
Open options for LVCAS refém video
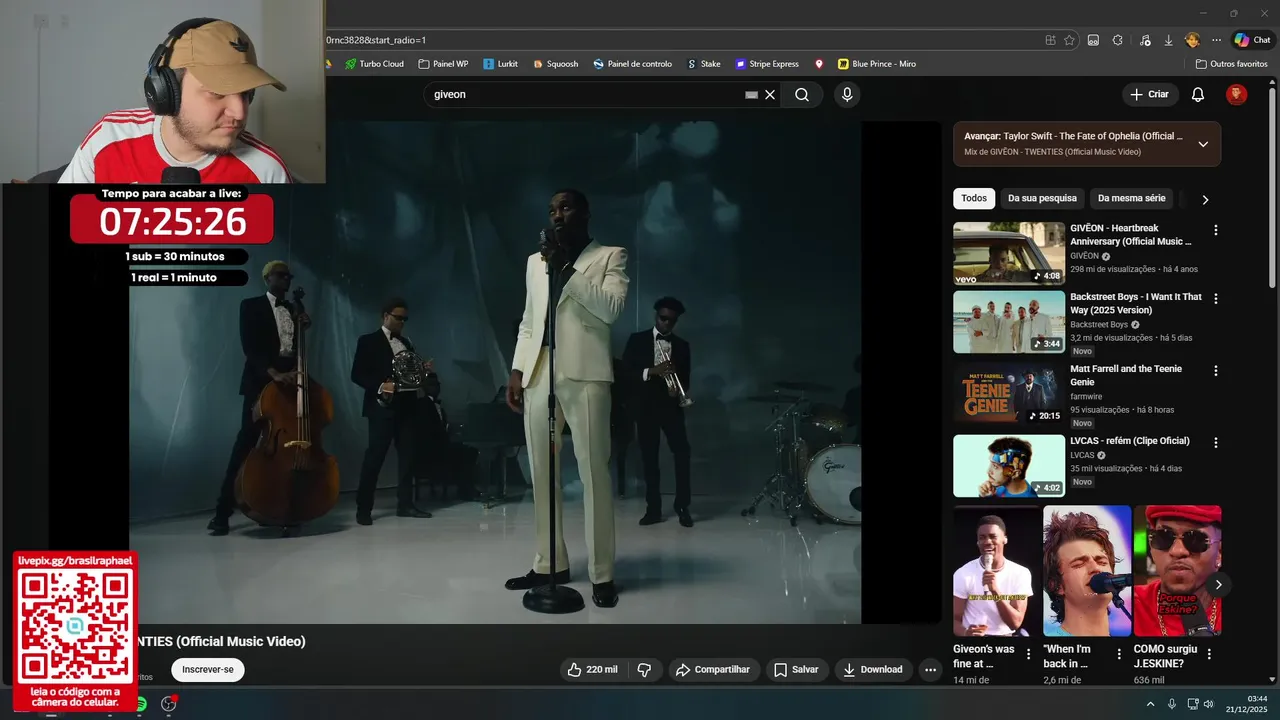tap(1216, 443)
